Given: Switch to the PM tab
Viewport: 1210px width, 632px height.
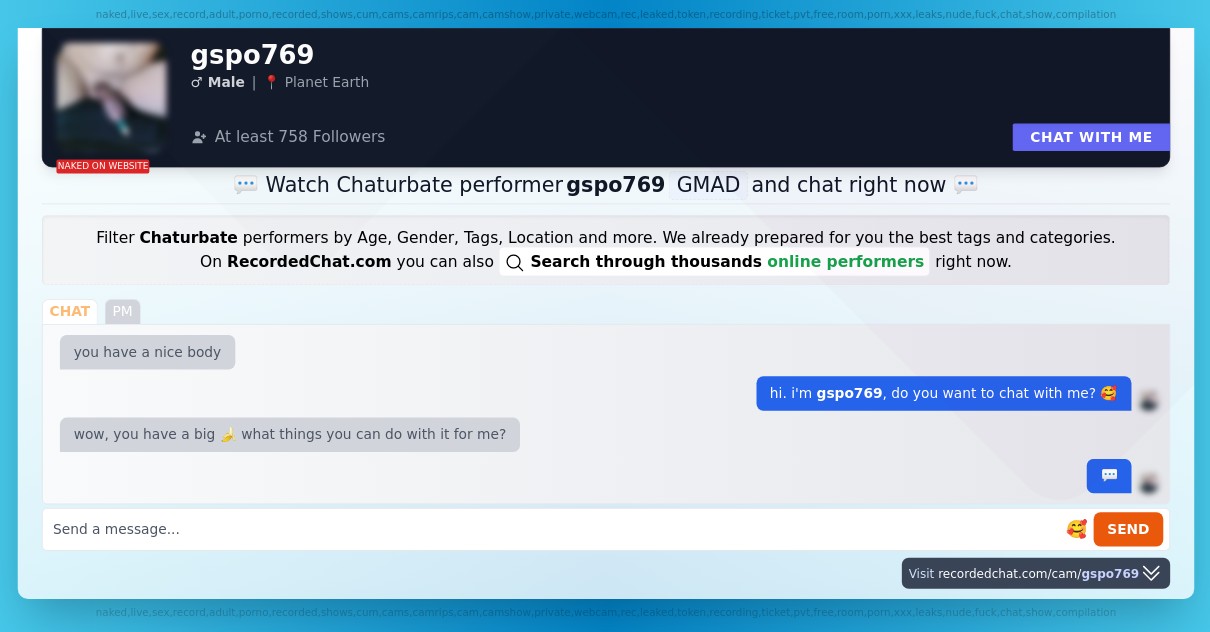Looking at the screenshot, I should click(x=122, y=311).
